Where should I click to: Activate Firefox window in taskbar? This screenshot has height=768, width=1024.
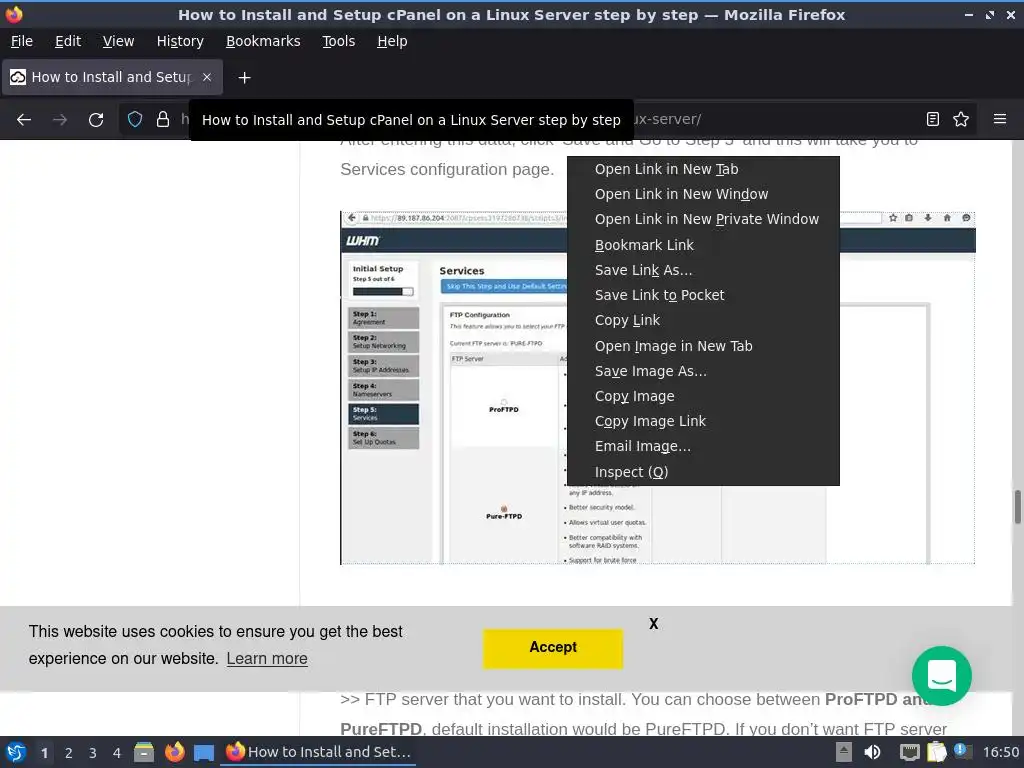(x=318, y=752)
